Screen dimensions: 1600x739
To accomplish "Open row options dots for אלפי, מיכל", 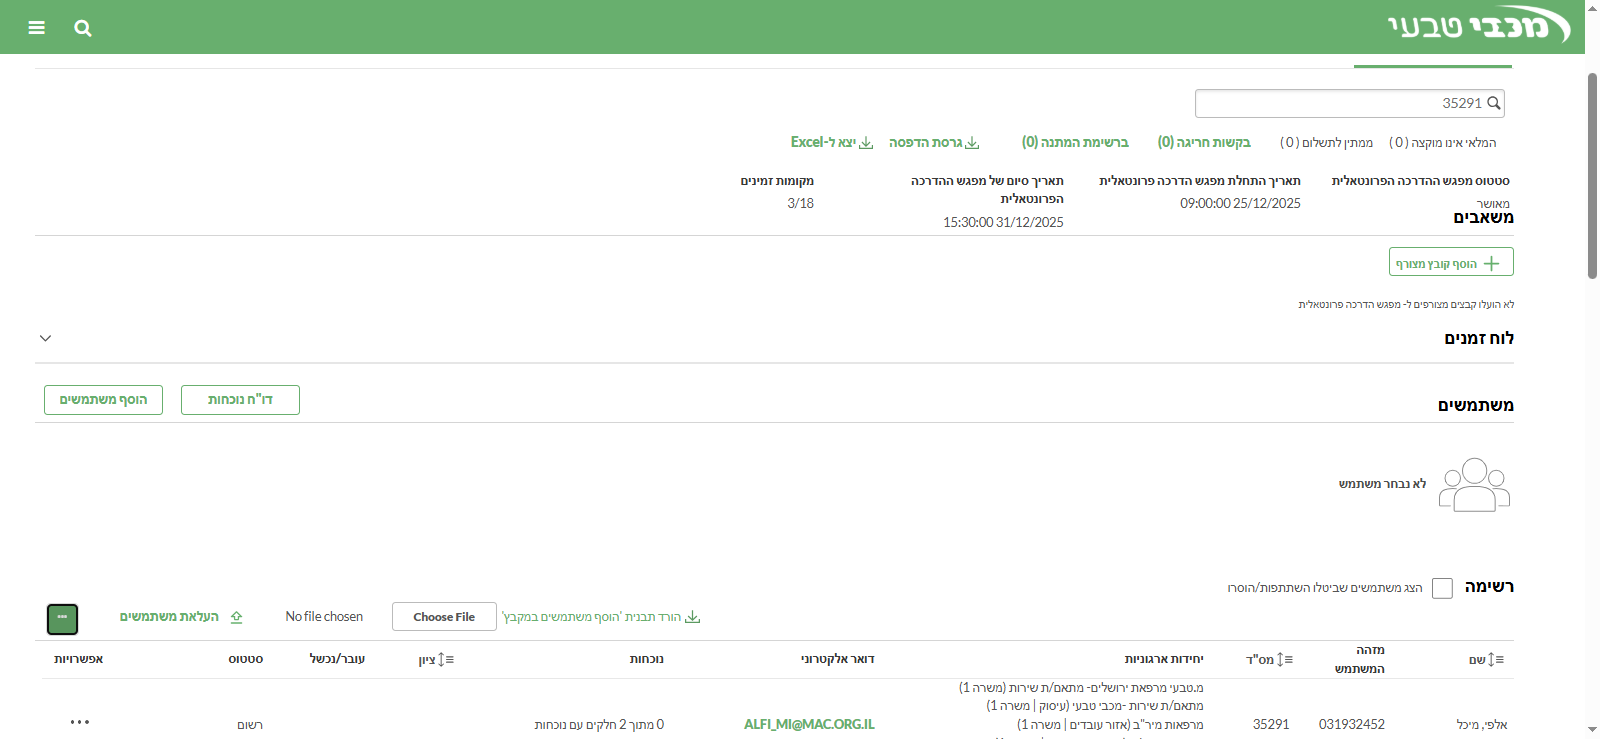I will (80, 722).
